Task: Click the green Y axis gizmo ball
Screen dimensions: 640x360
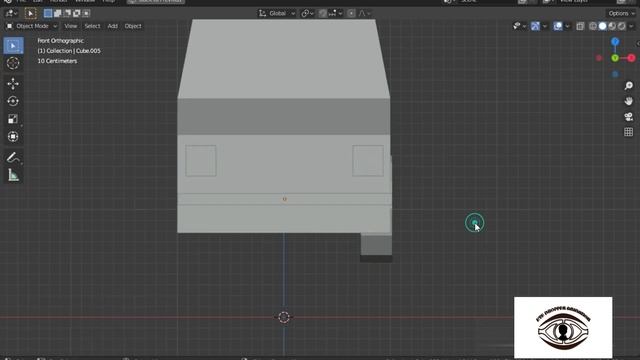Action: tap(615, 58)
